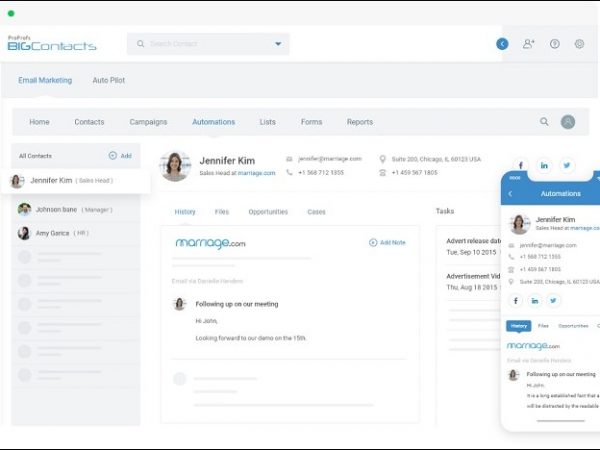Image resolution: width=600 pixels, height=450 pixels.
Task: Switch to the Auto Pilot tab
Action: coord(110,80)
